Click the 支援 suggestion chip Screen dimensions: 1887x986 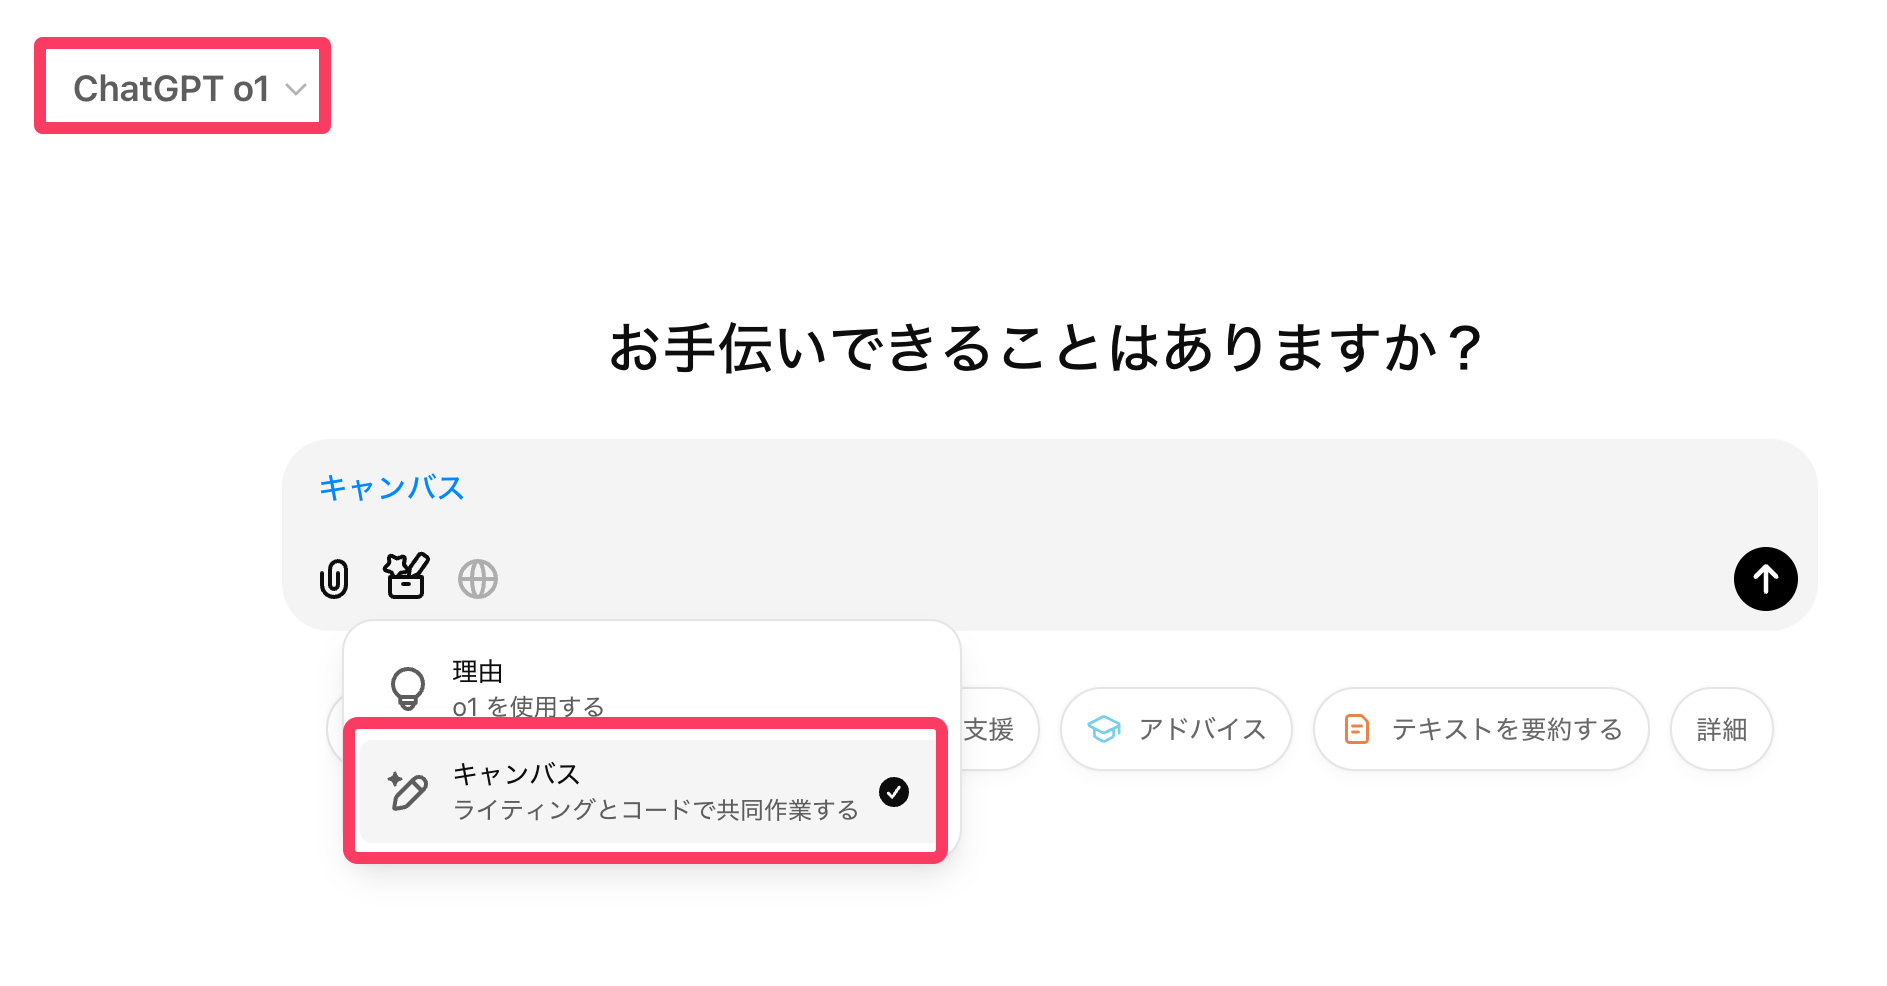click(x=990, y=729)
